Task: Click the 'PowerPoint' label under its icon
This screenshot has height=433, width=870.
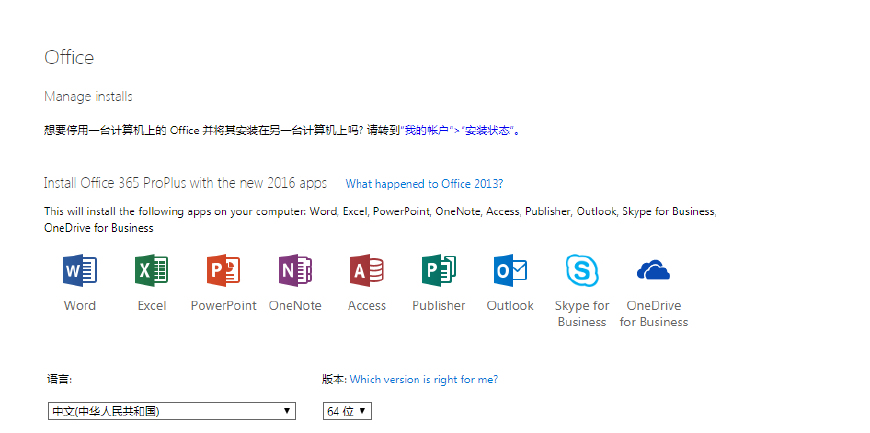Action: point(224,305)
